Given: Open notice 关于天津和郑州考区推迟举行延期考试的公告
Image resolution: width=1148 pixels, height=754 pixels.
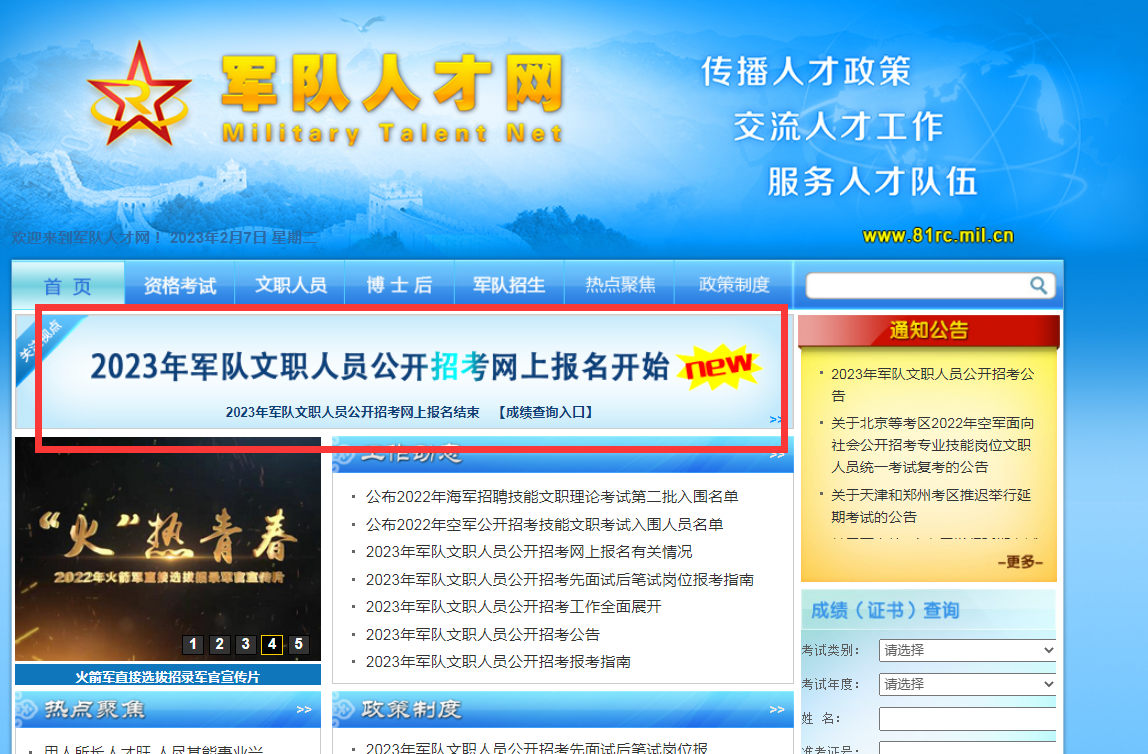Looking at the screenshot, I should tap(931, 506).
